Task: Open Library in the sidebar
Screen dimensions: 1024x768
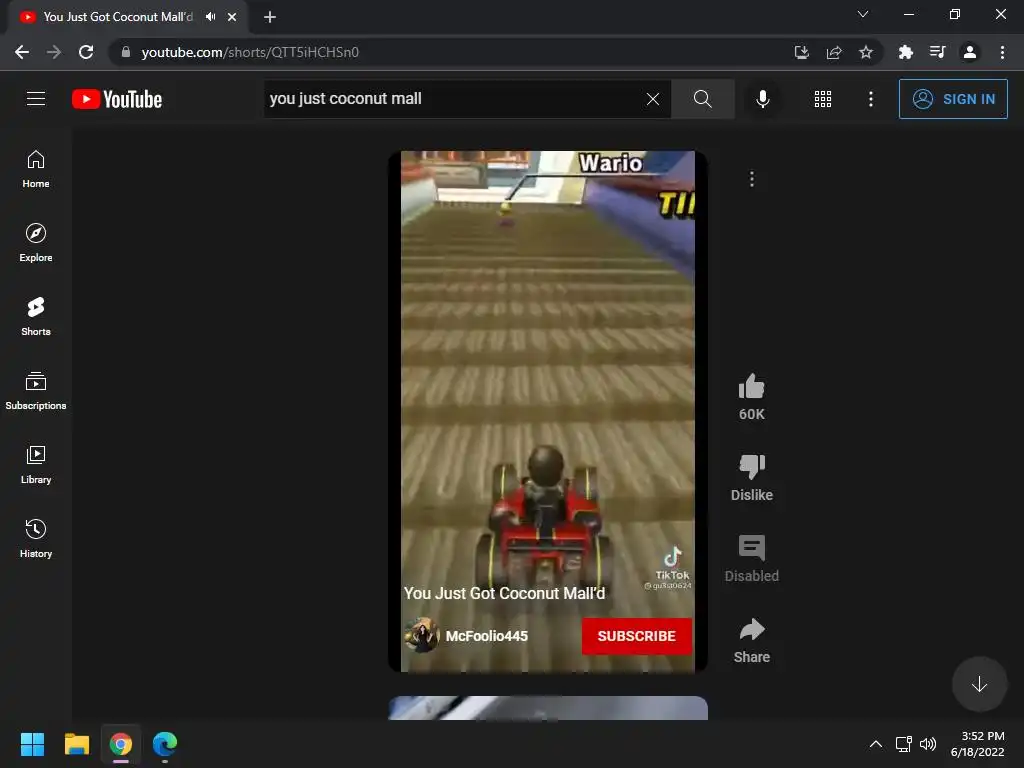Action: point(36,464)
